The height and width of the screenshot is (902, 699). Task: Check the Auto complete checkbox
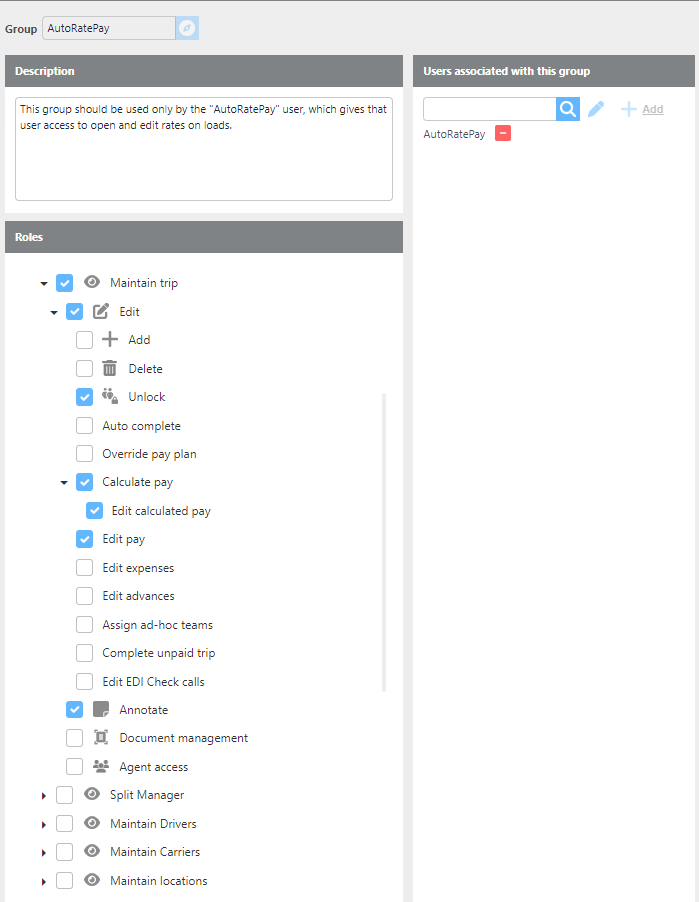[x=85, y=426]
